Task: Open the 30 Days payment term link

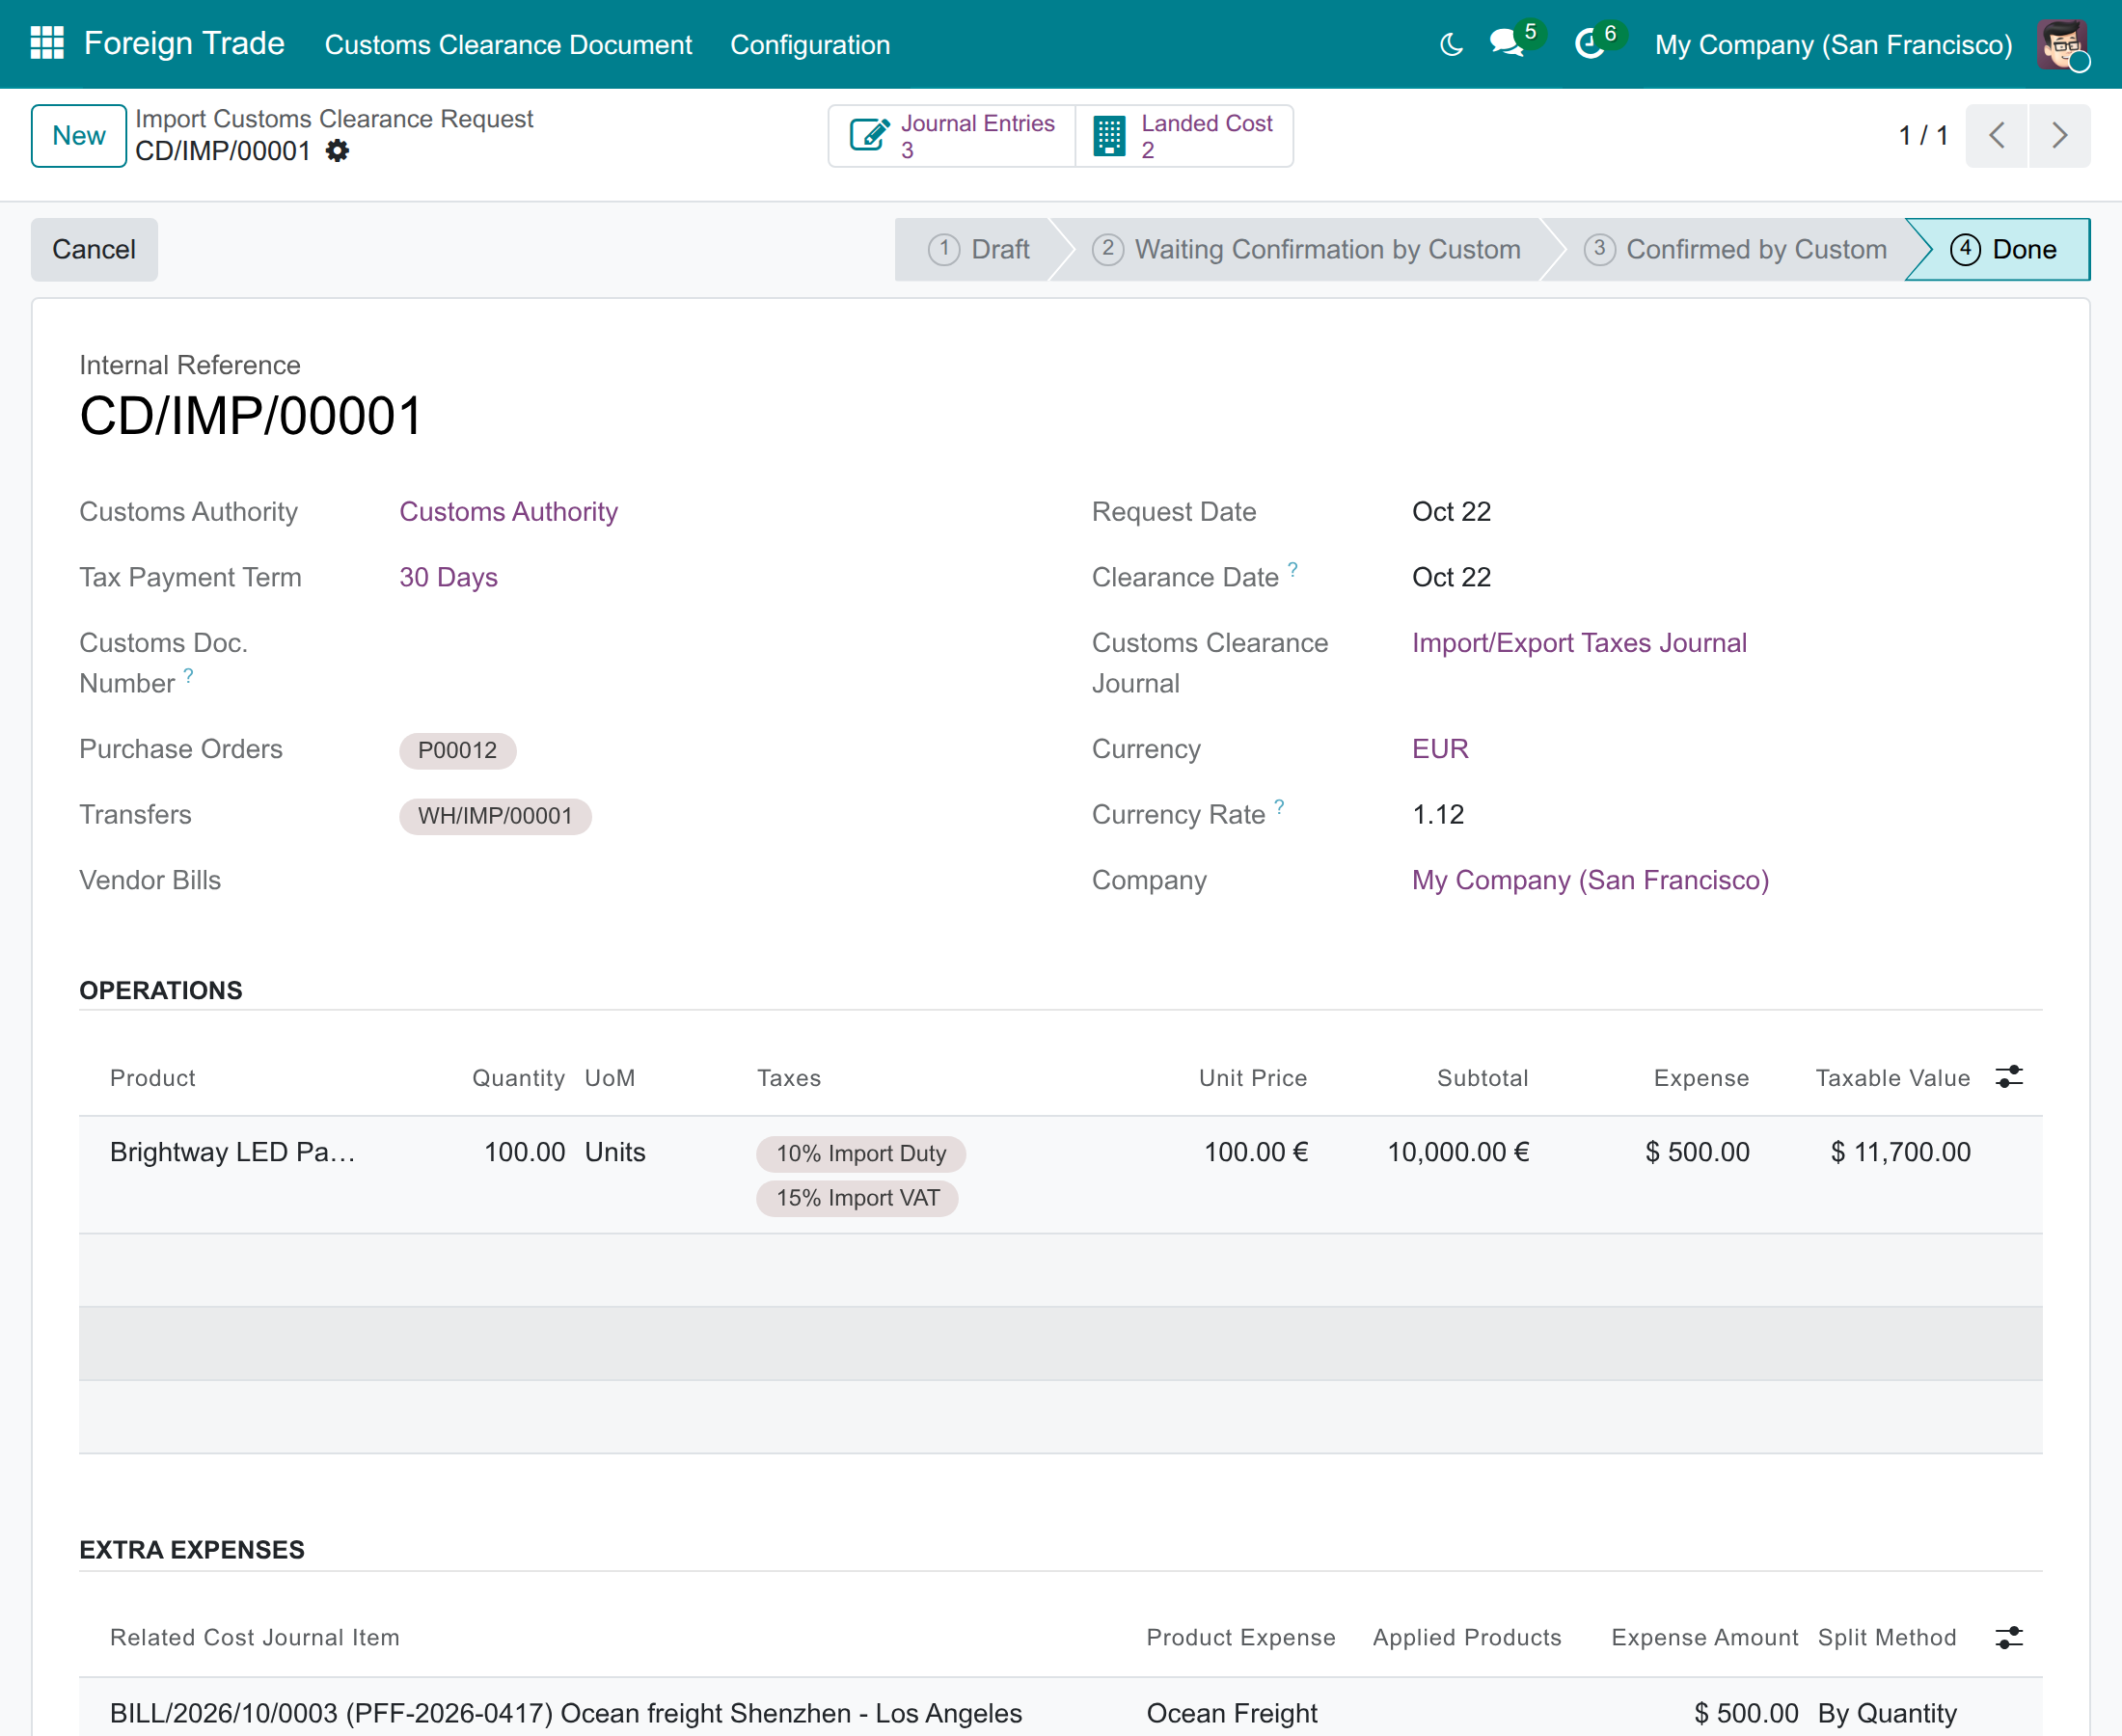Action: tap(448, 577)
